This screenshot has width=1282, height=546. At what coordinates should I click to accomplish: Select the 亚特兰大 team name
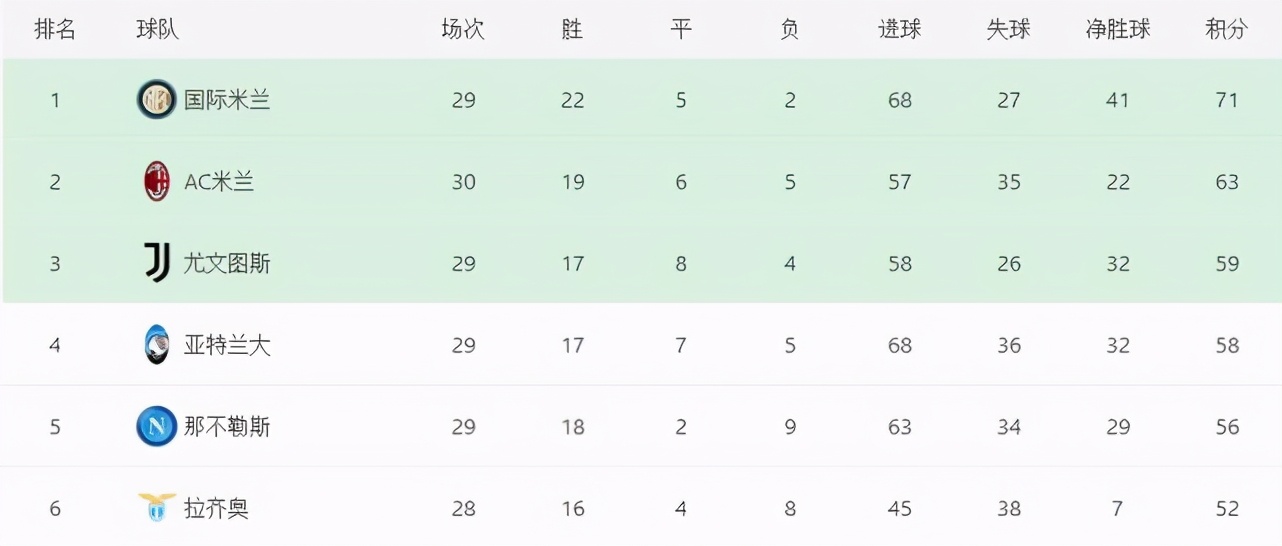(227, 345)
